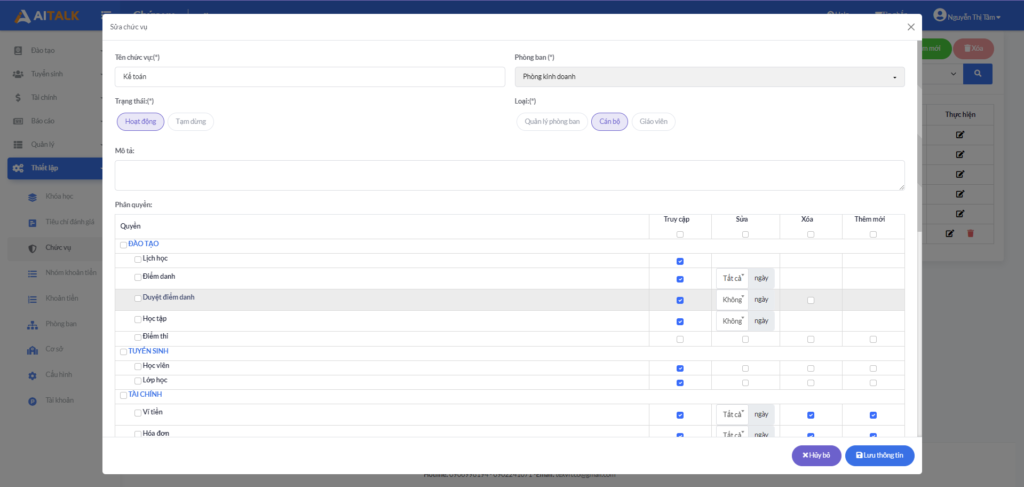
Task: Click the Tài chính dollar icon in sidebar
Action: pyautogui.click(x=19, y=97)
